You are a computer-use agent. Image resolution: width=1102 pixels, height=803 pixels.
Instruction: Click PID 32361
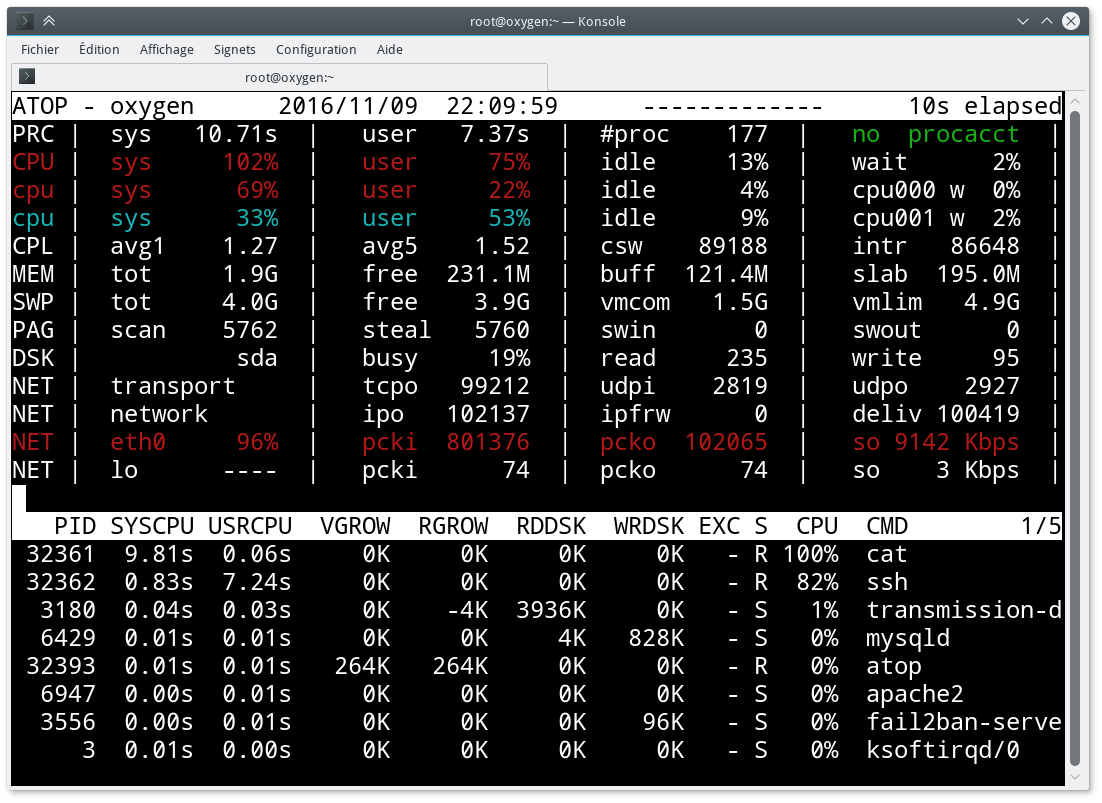pos(60,554)
